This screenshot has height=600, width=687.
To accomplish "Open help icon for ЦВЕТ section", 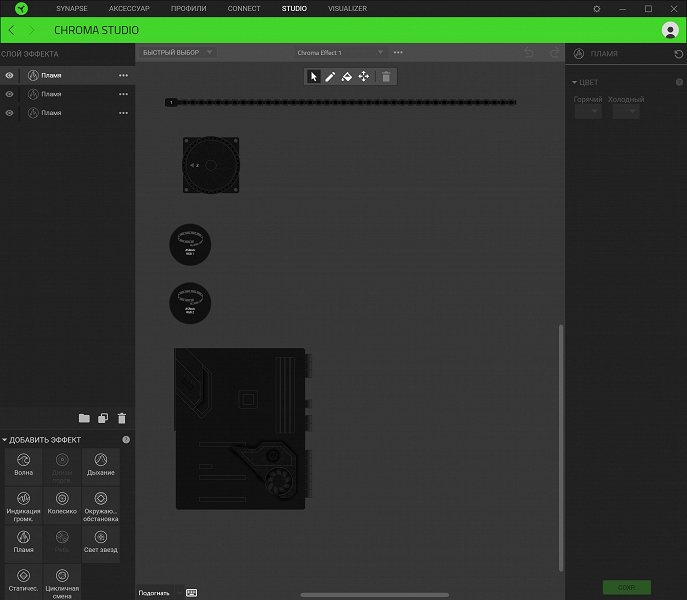I will click(679, 82).
